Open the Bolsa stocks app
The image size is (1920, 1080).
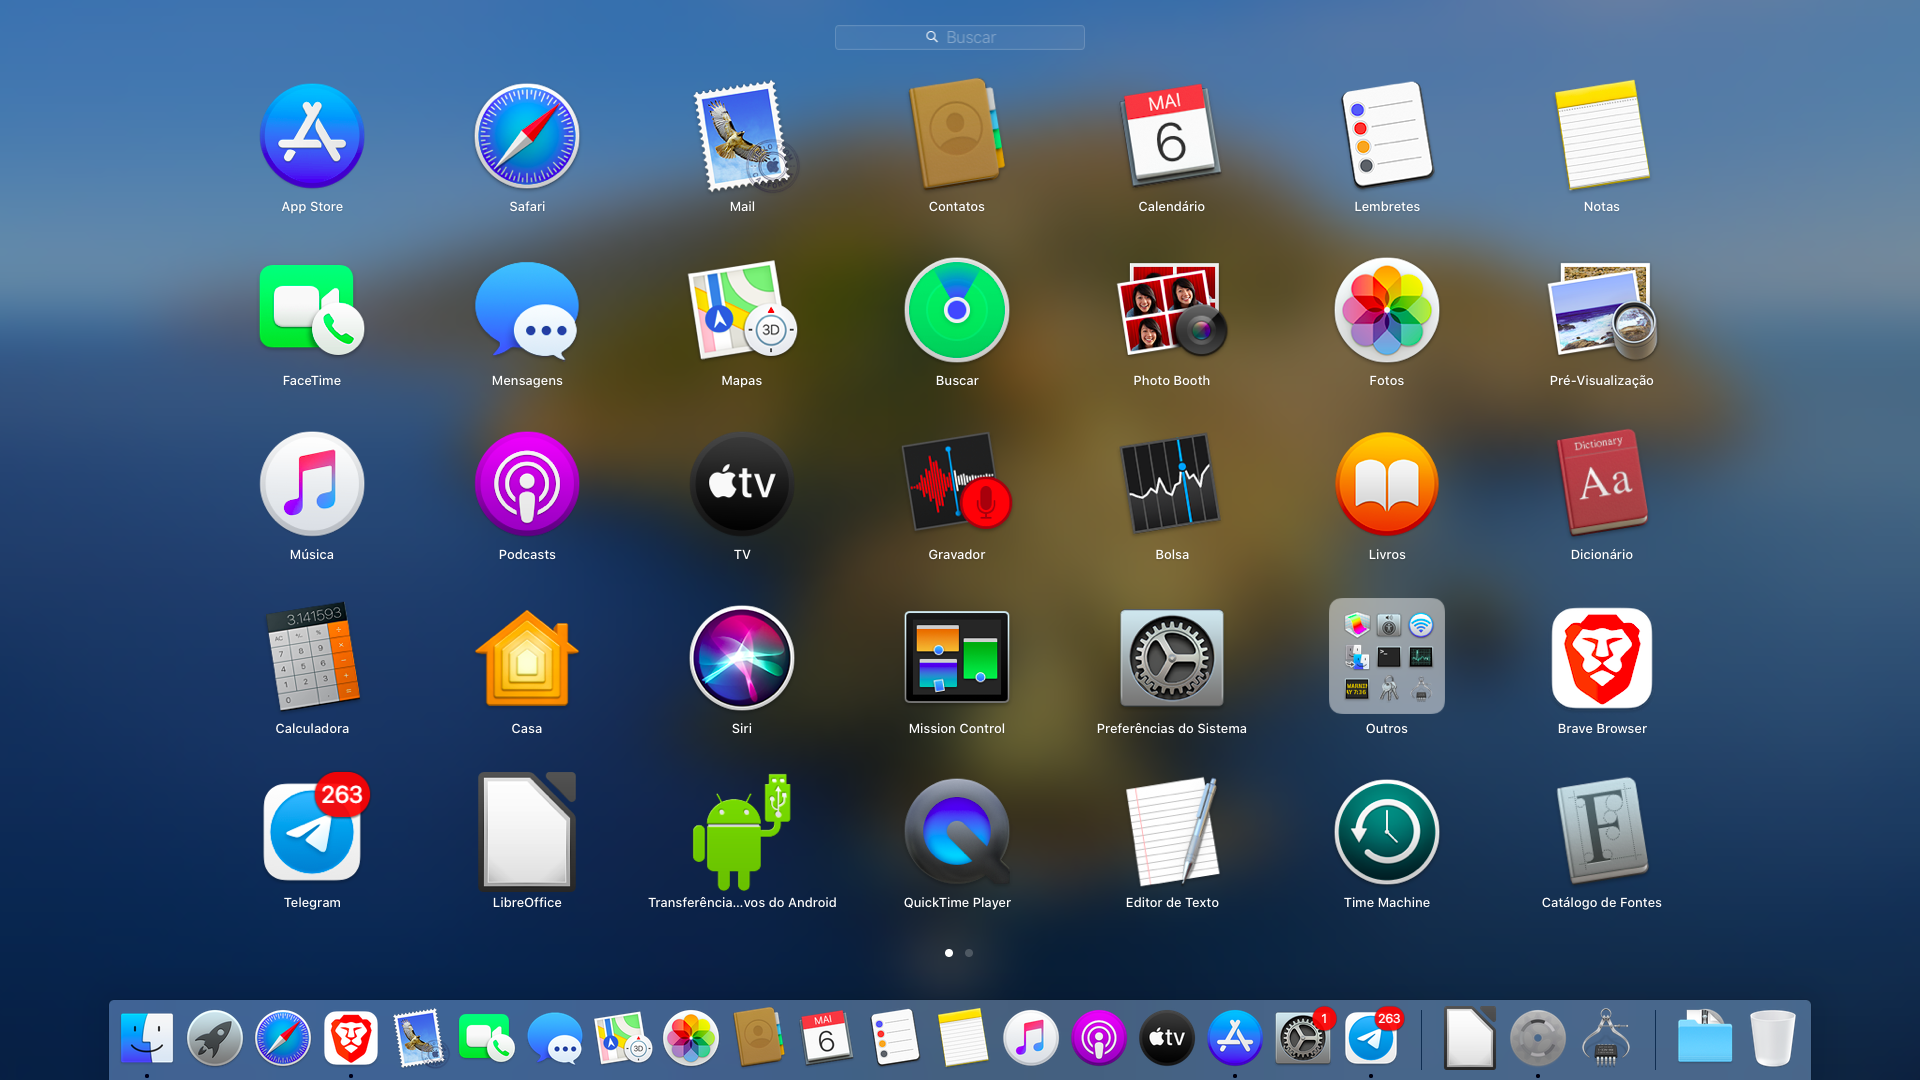coord(1171,484)
